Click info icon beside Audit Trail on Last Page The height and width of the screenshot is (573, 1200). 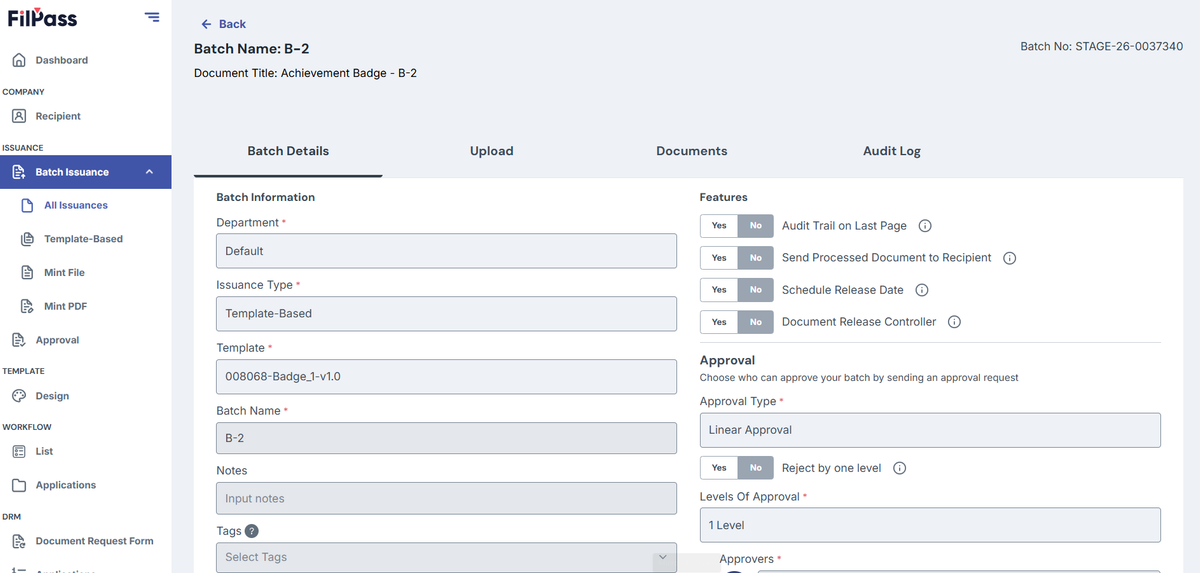(x=925, y=226)
